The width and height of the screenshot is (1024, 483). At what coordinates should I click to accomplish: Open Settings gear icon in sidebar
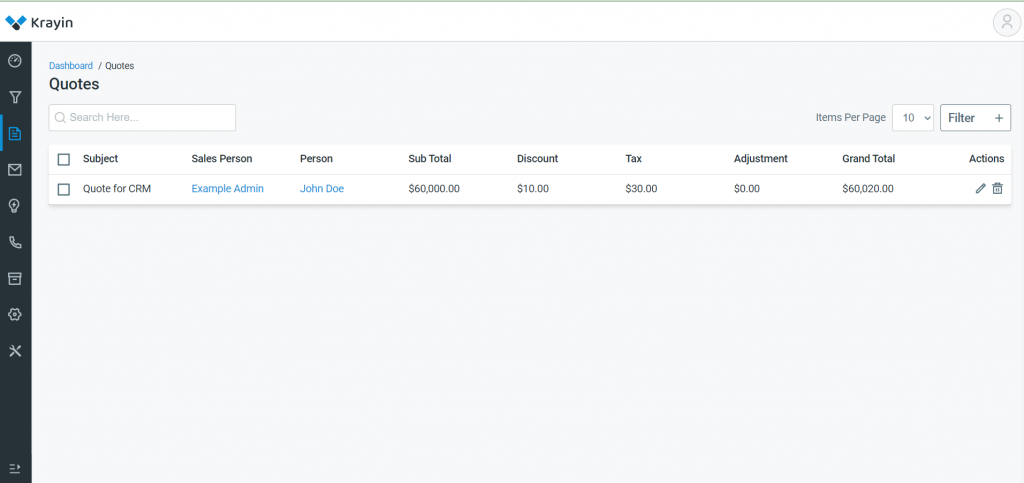click(x=15, y=315)
